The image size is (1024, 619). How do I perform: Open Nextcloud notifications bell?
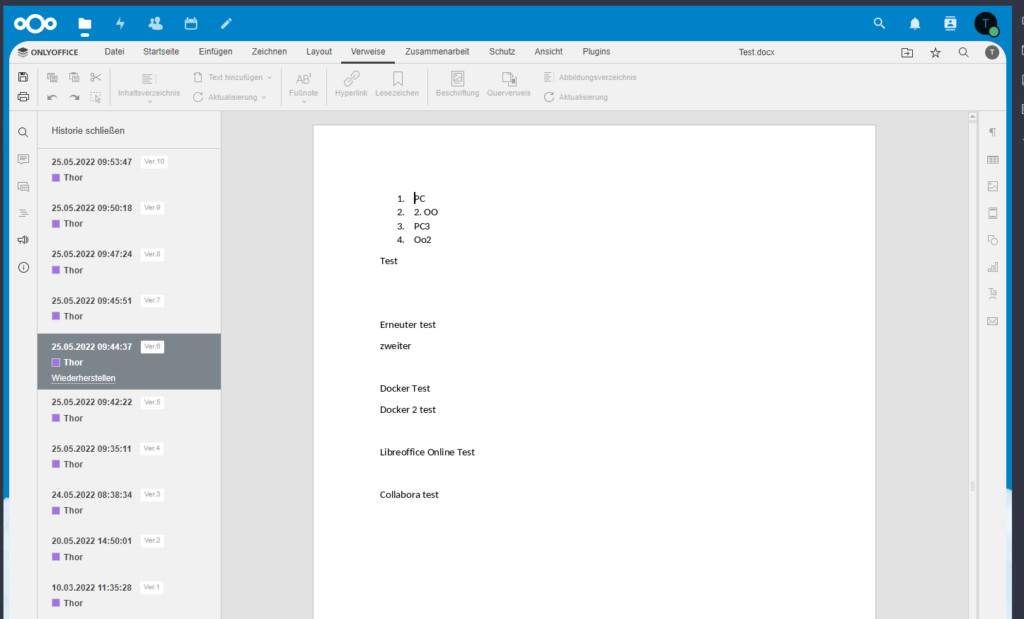[915, 24]
